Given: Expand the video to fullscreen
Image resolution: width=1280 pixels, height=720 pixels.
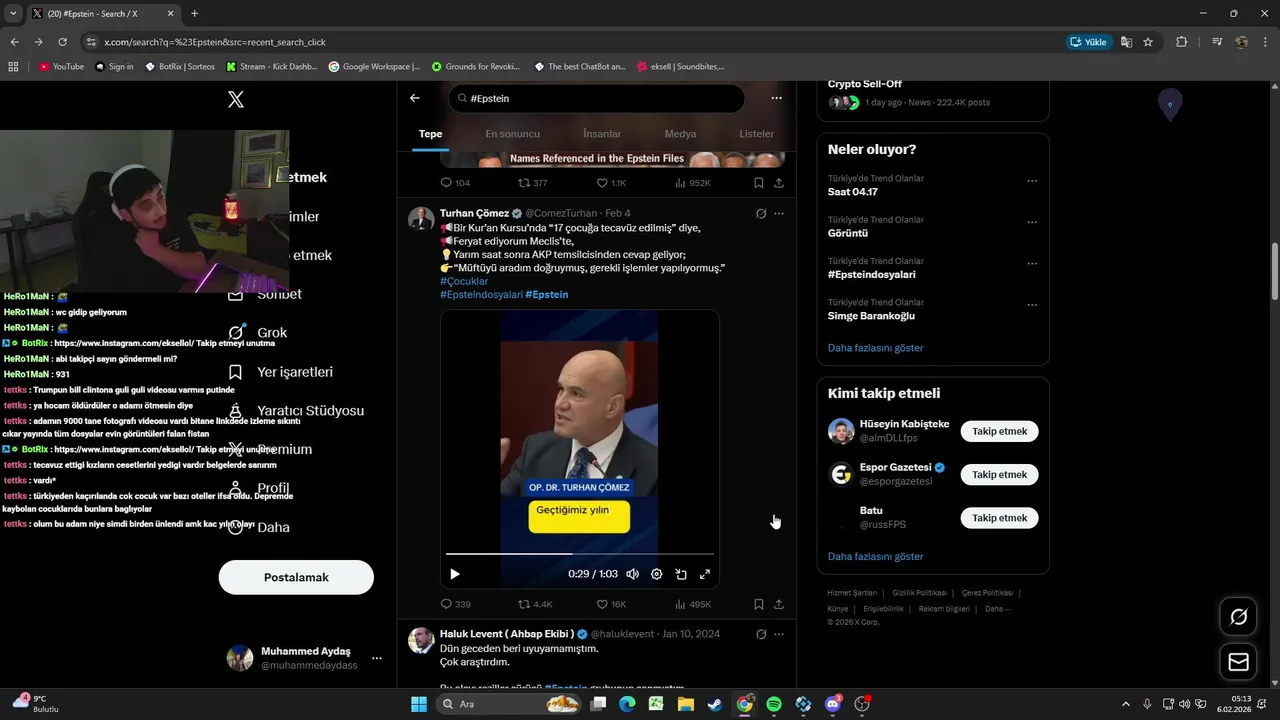Looking at the screenshot, I should pyautogui.click(x=705, y=574).
